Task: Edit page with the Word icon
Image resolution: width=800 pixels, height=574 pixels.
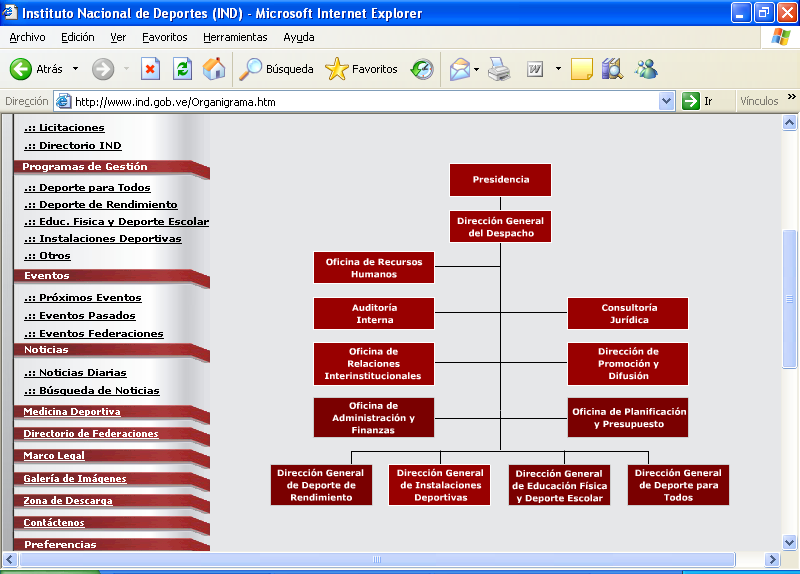Action: pos(535,69)
